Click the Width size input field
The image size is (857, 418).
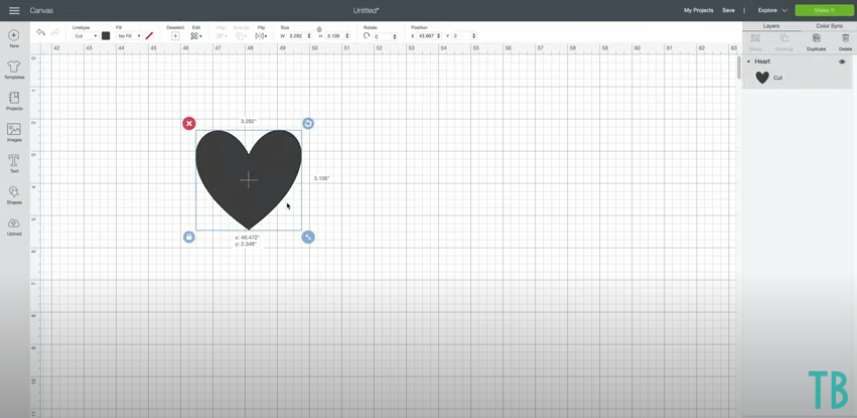click(x=296, y=36)
